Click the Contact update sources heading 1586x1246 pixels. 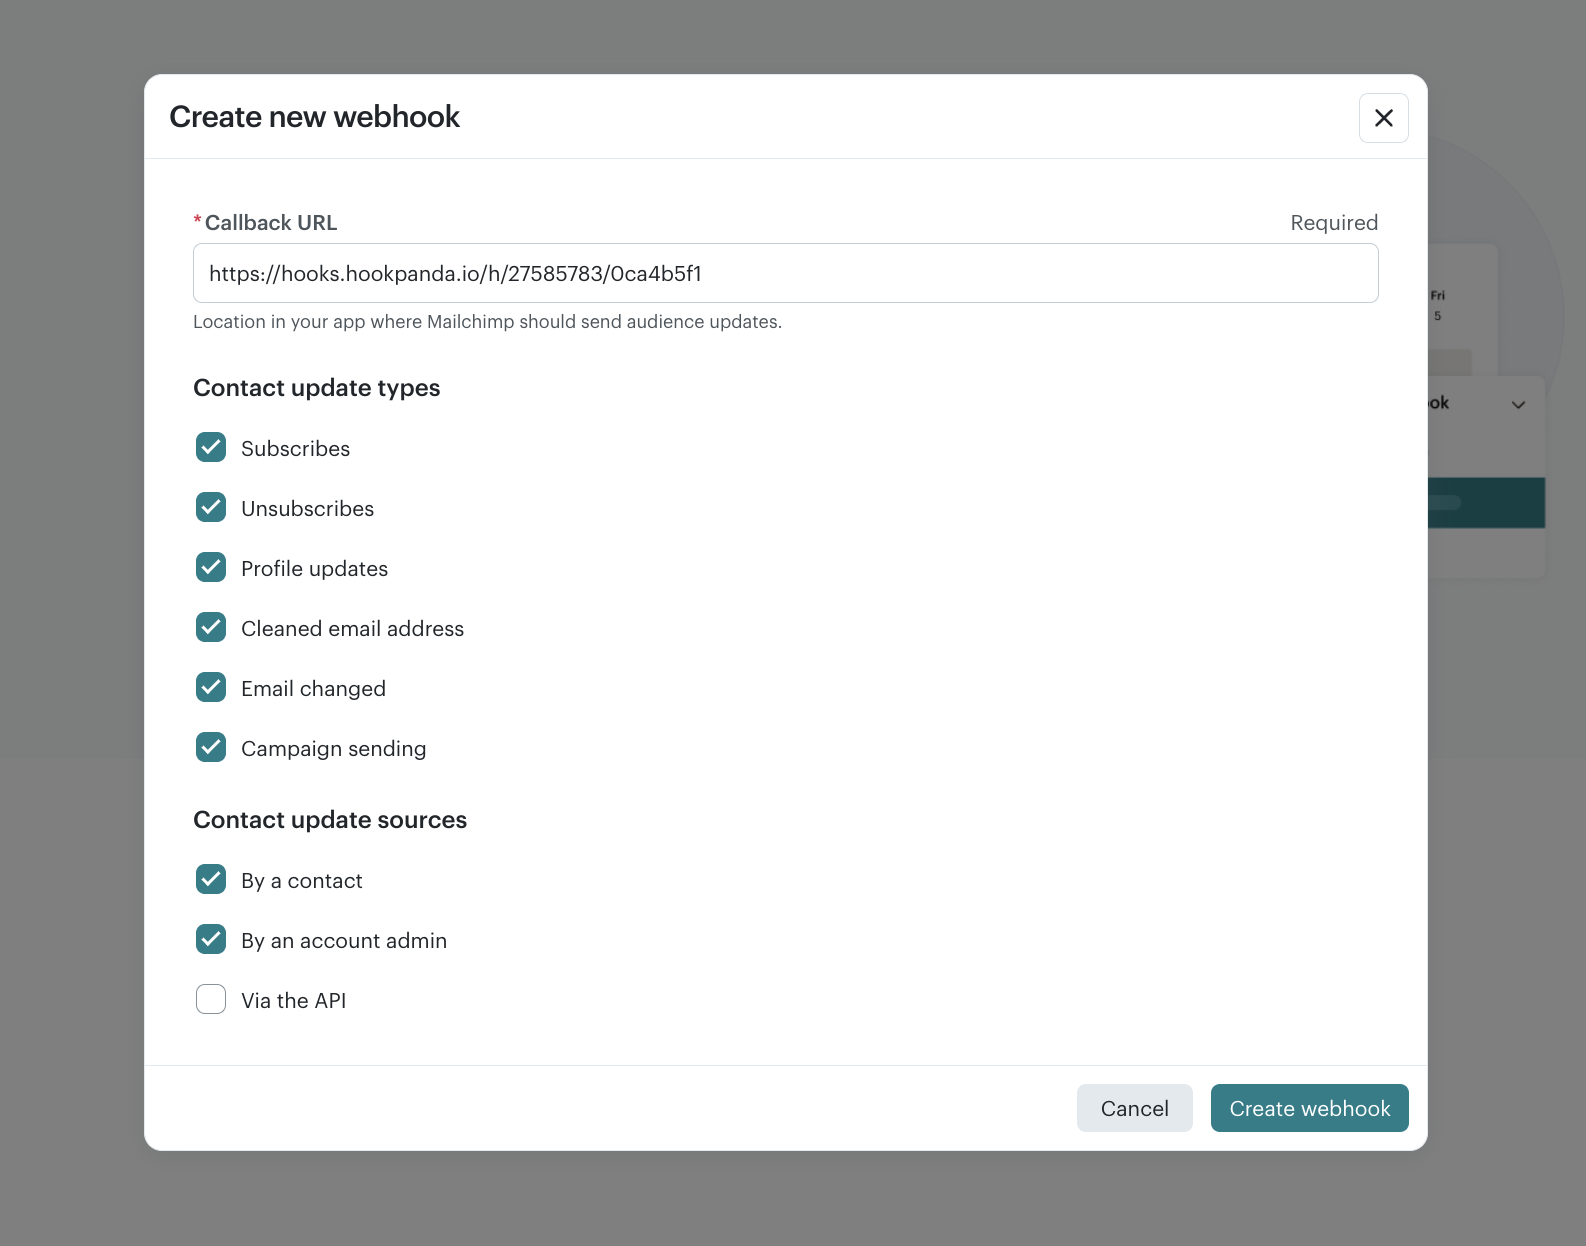pos(330,819)
